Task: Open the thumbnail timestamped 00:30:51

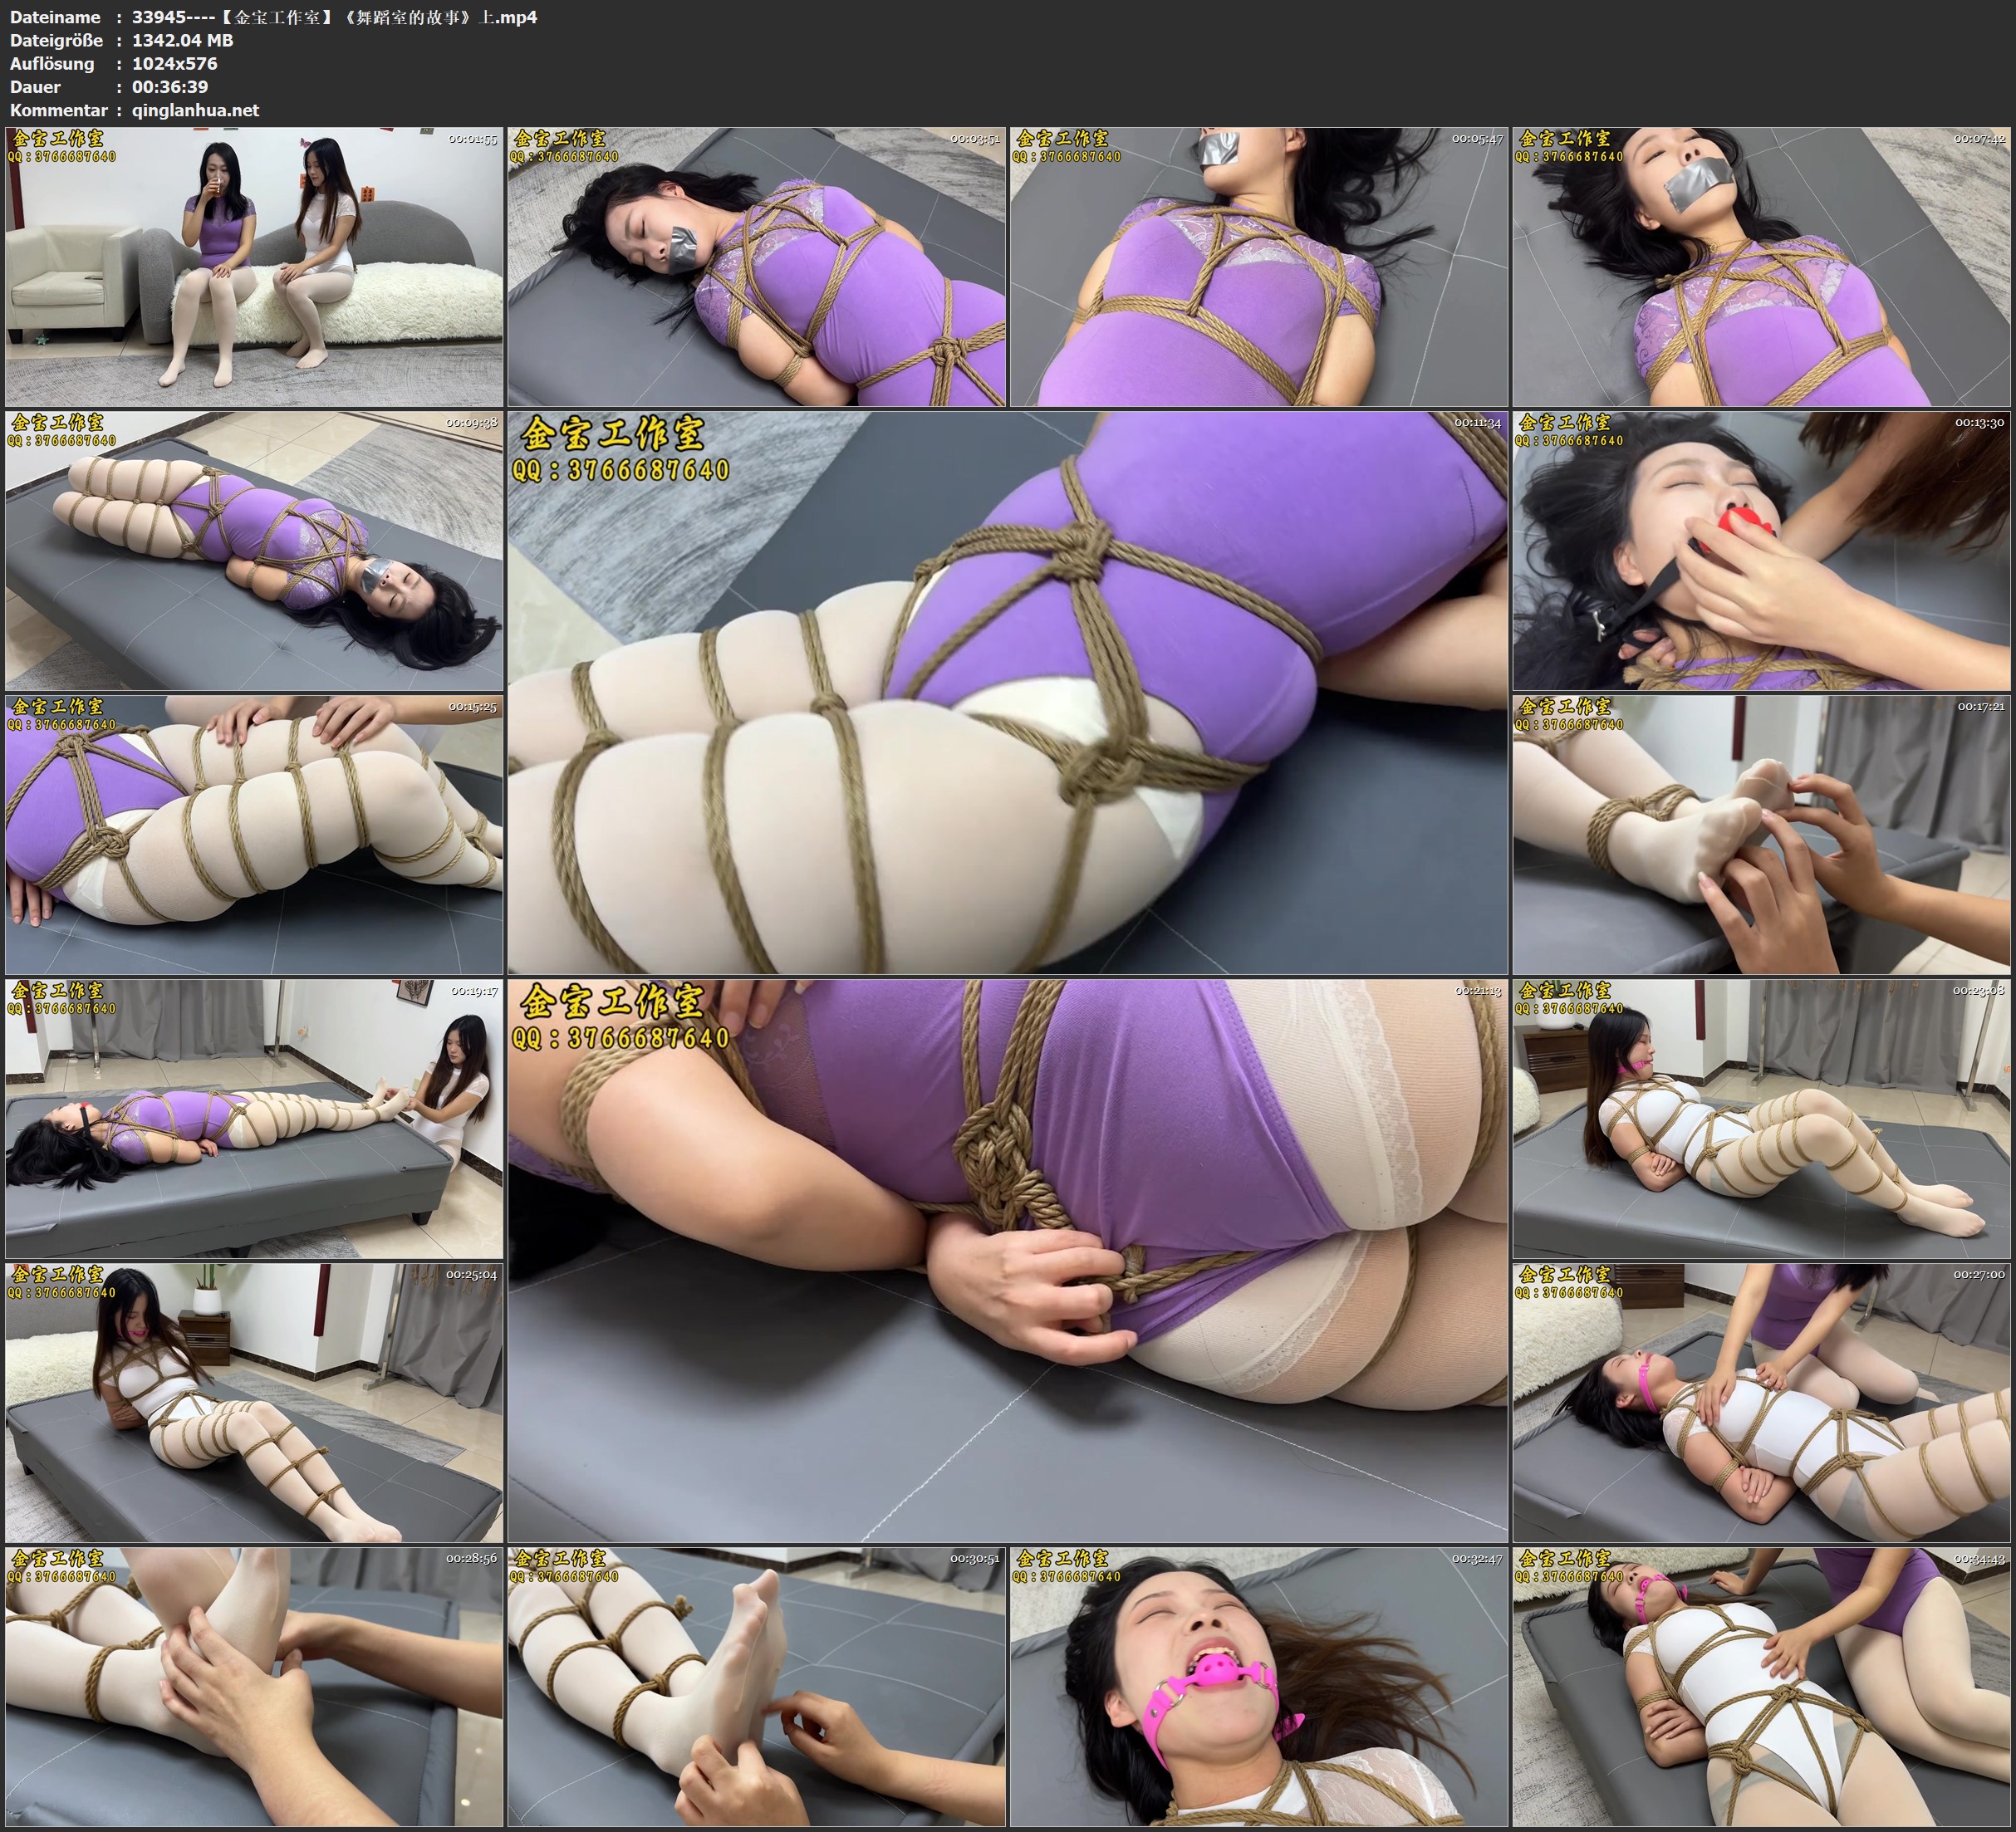Action: click(756, 1686)
